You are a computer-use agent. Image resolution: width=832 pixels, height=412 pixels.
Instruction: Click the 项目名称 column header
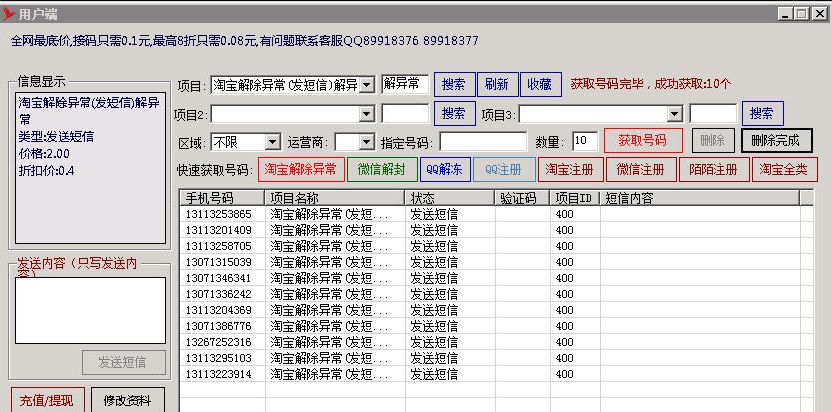(334, 198)
